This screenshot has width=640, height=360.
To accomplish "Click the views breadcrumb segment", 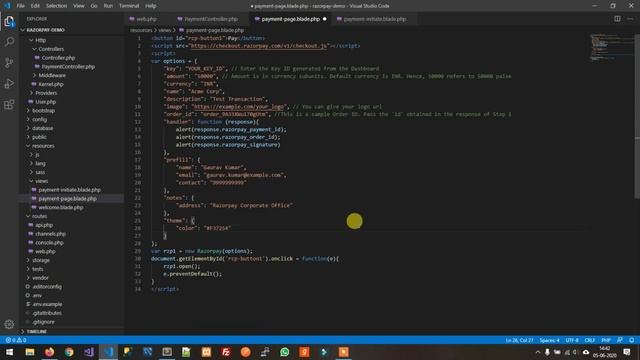I will (164, 30).
